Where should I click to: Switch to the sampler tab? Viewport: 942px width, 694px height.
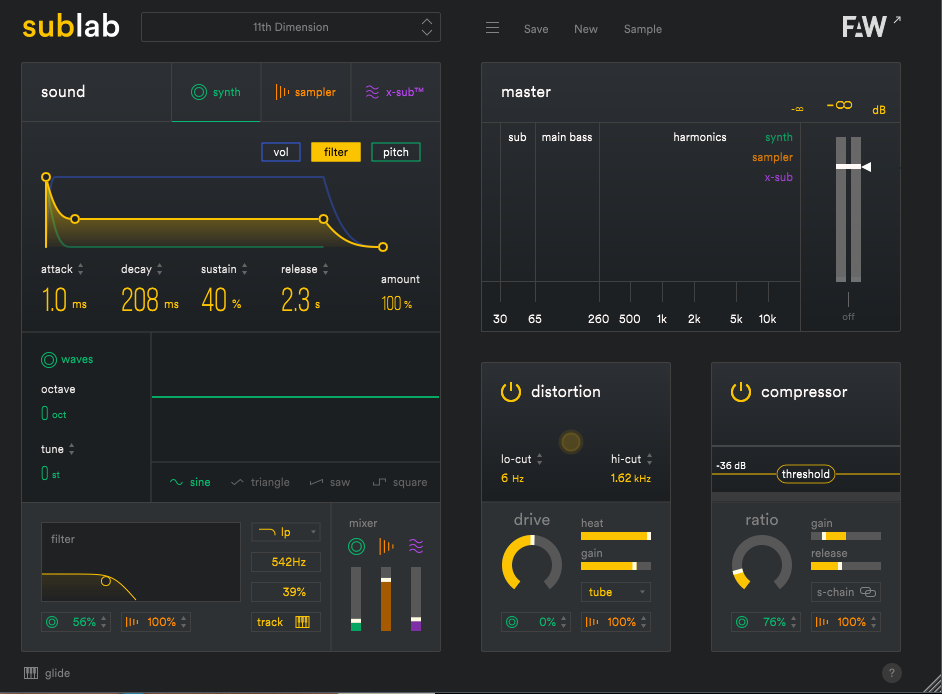(306, 92)
